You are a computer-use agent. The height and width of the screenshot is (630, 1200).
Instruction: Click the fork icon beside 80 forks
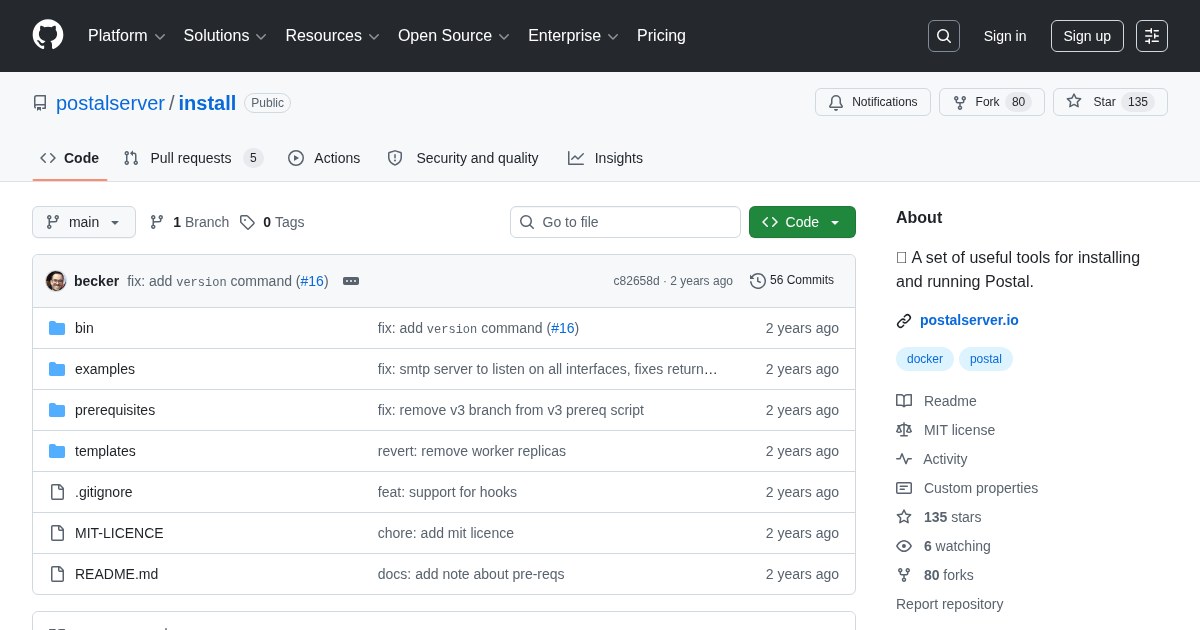tap(904, 575)
